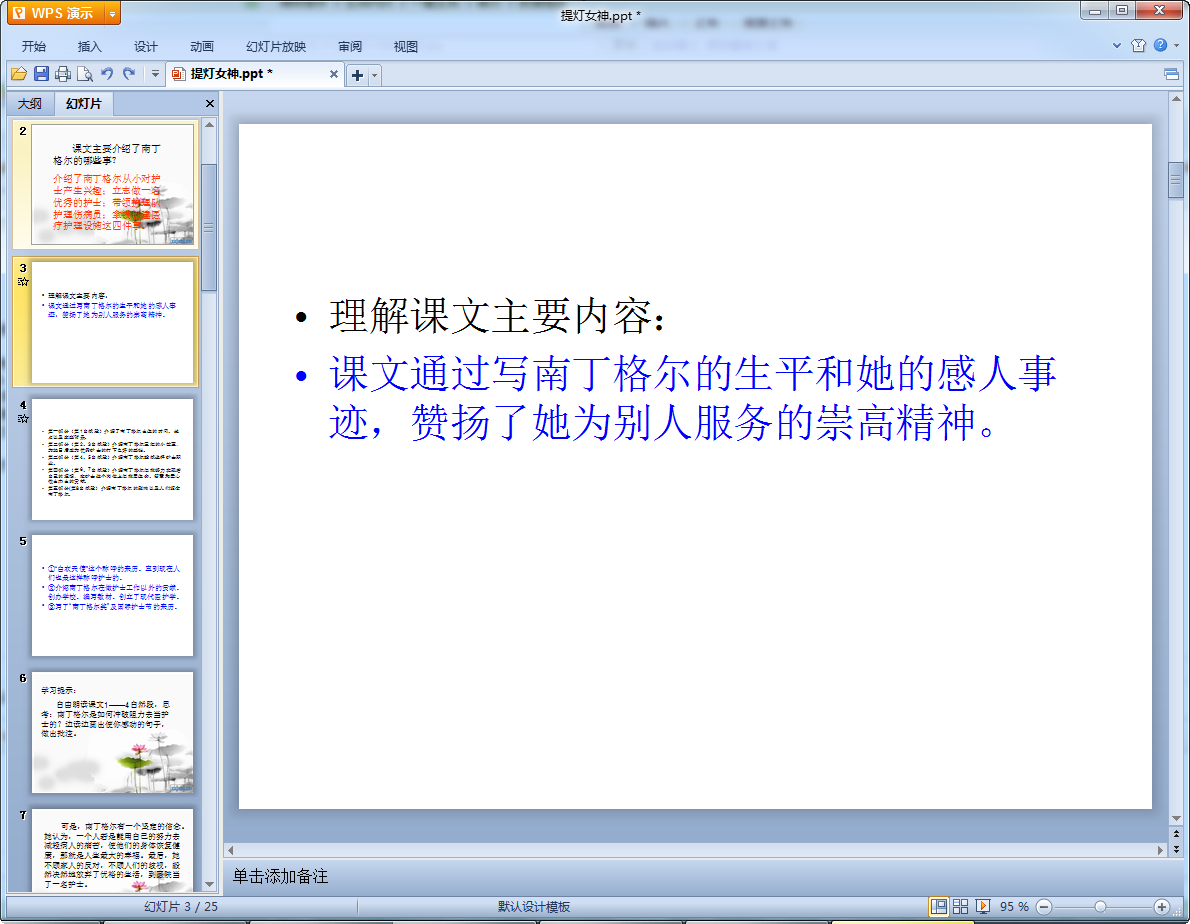This screenshot has width=1190, height=924.
Task: Click thumbnail pane scroll up arrow
Action: pyautogui.click(x=209, y=124)
